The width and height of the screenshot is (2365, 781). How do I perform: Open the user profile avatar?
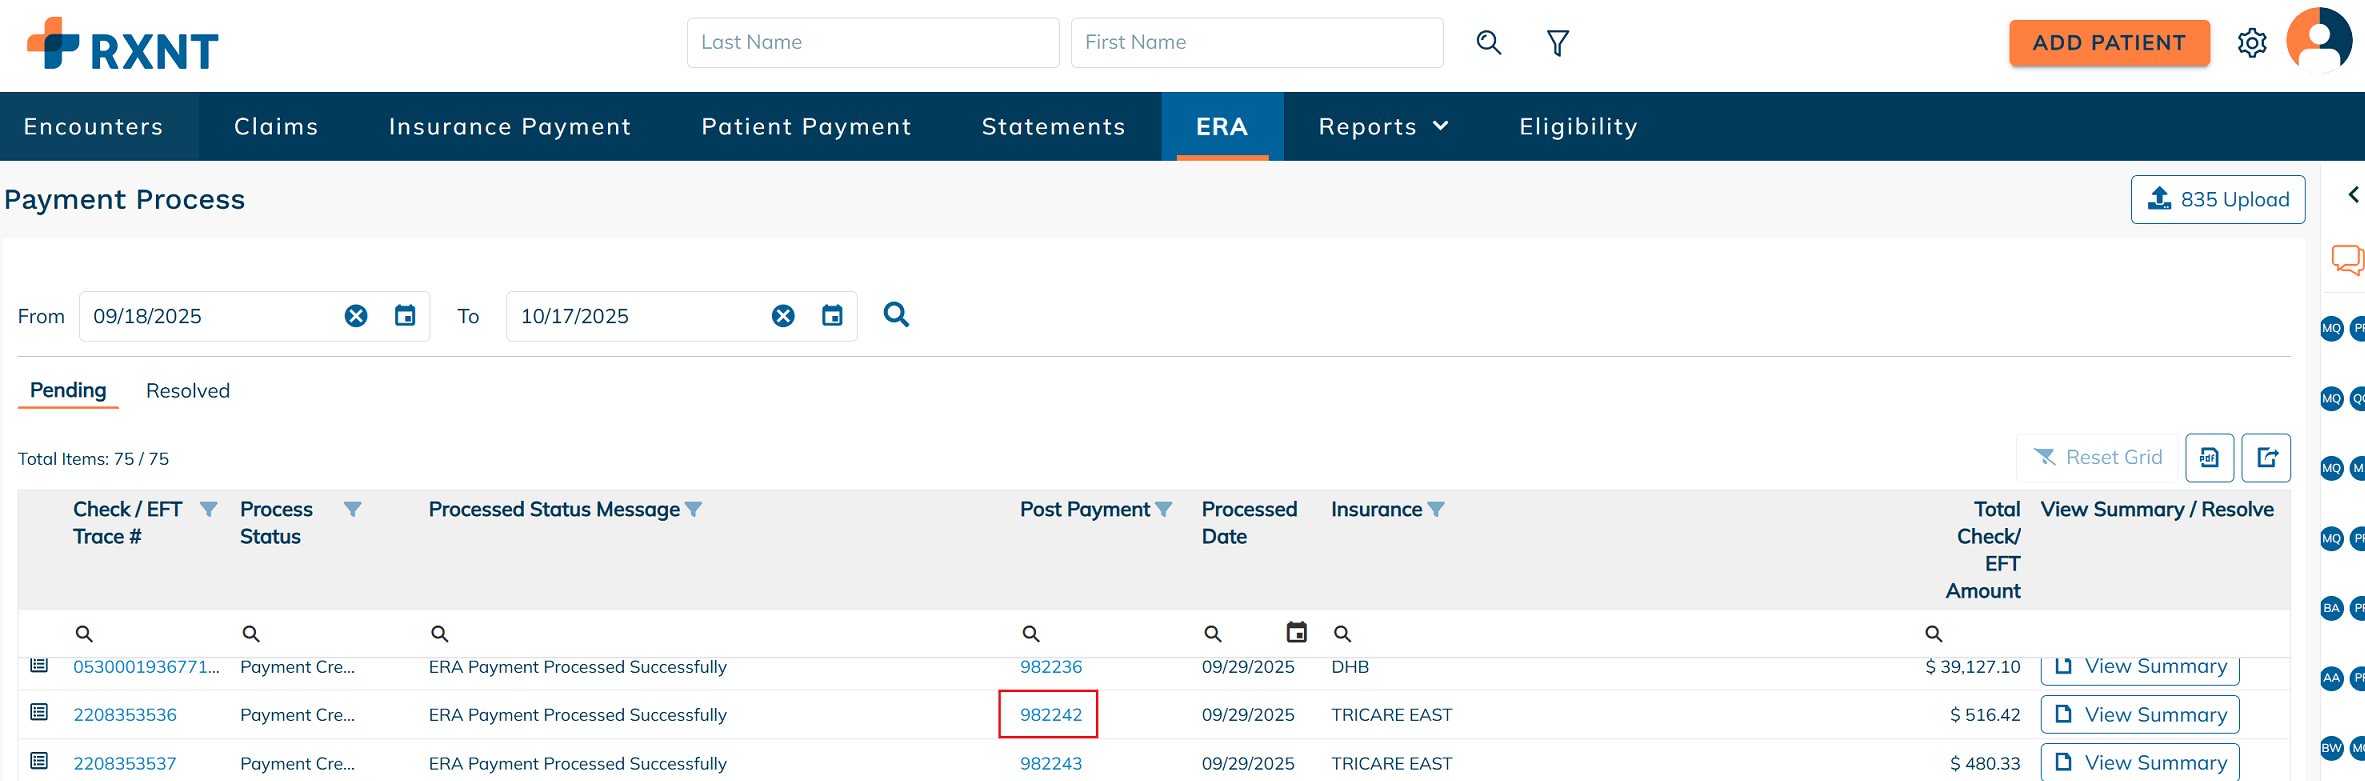pos(2319,41)
